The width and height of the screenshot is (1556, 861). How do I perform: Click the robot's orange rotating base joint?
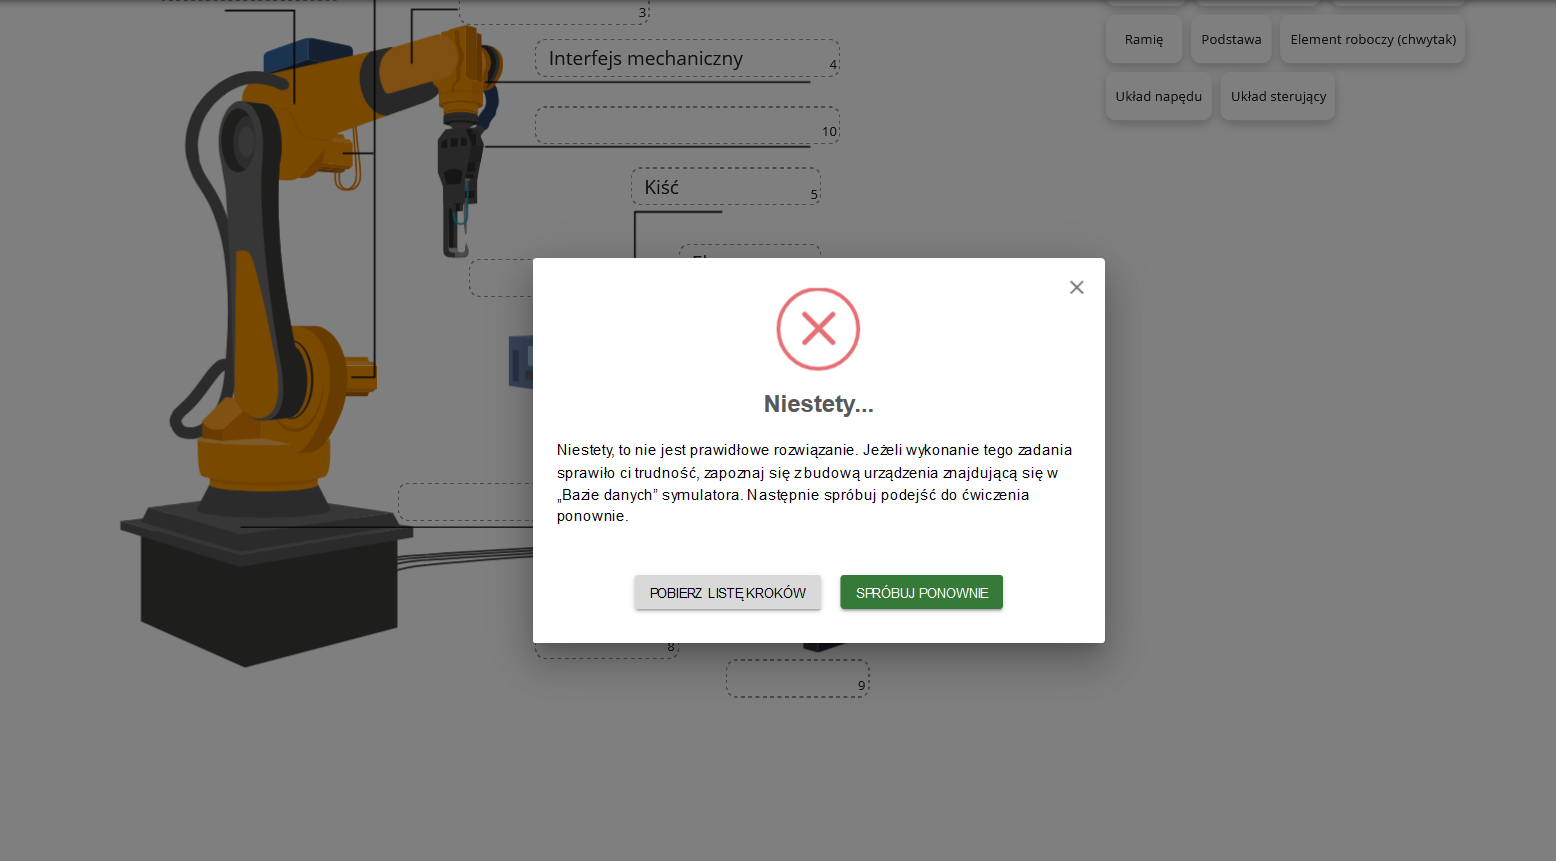262,460
